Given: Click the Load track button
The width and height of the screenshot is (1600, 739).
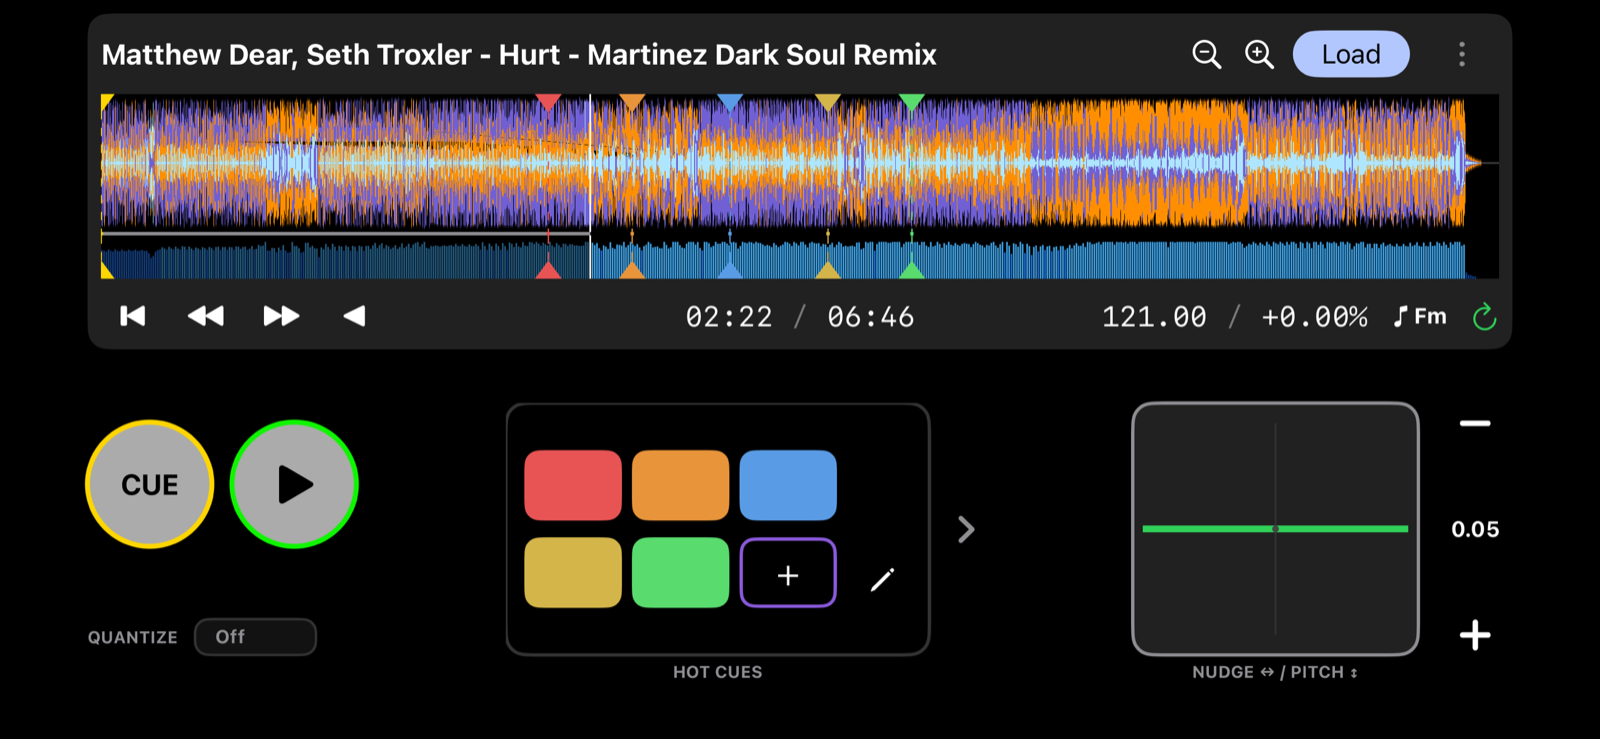Looking at the screenshot, I should coord(1351,54).
